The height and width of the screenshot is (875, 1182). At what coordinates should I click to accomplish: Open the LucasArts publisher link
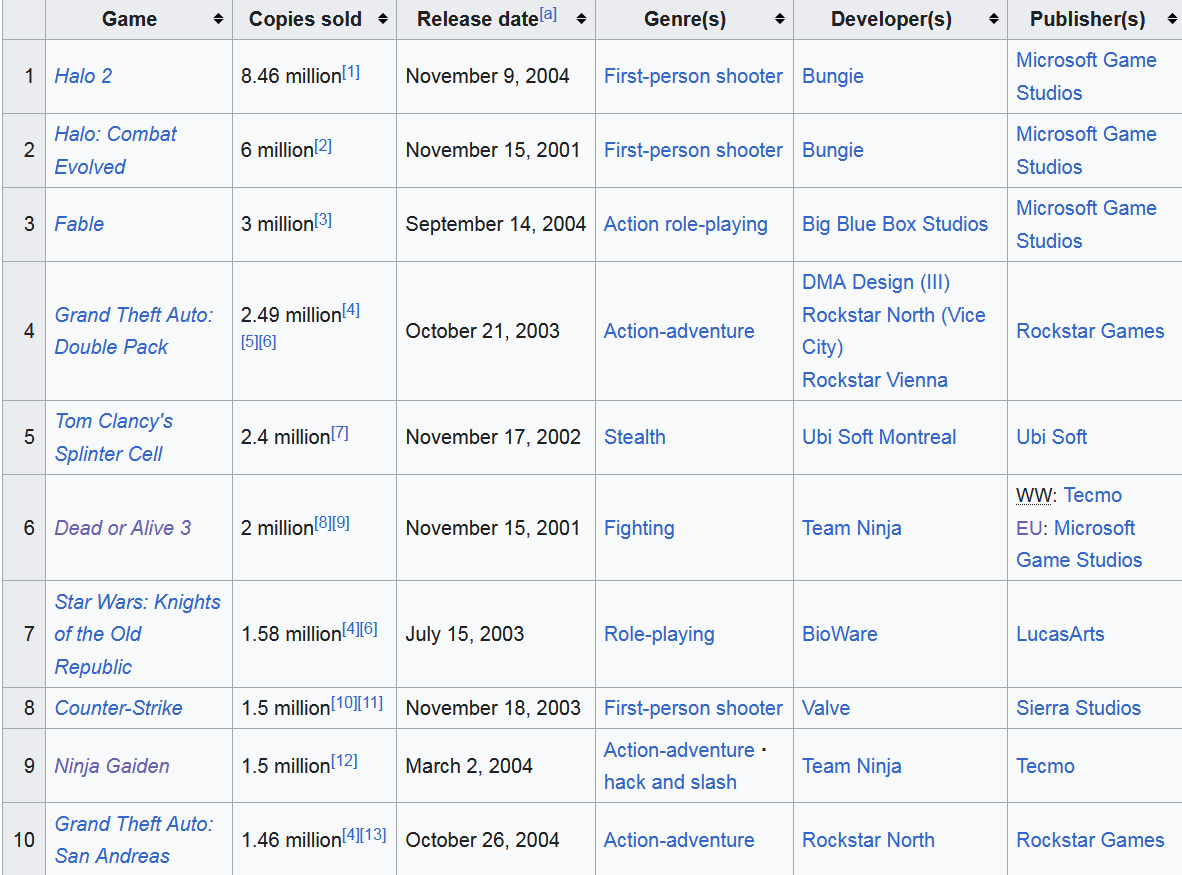1060,634
